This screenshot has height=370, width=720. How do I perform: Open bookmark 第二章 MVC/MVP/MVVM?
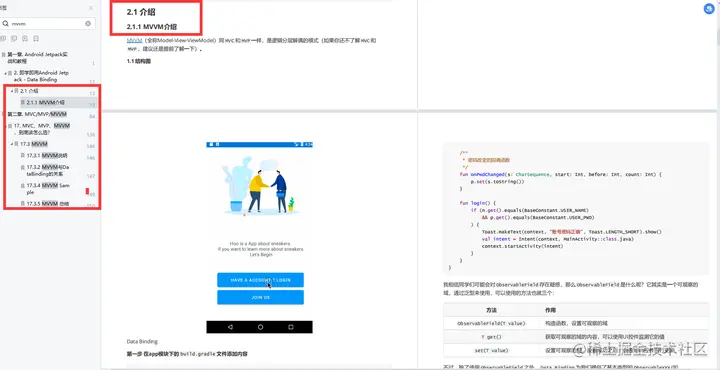pos(37,114)
